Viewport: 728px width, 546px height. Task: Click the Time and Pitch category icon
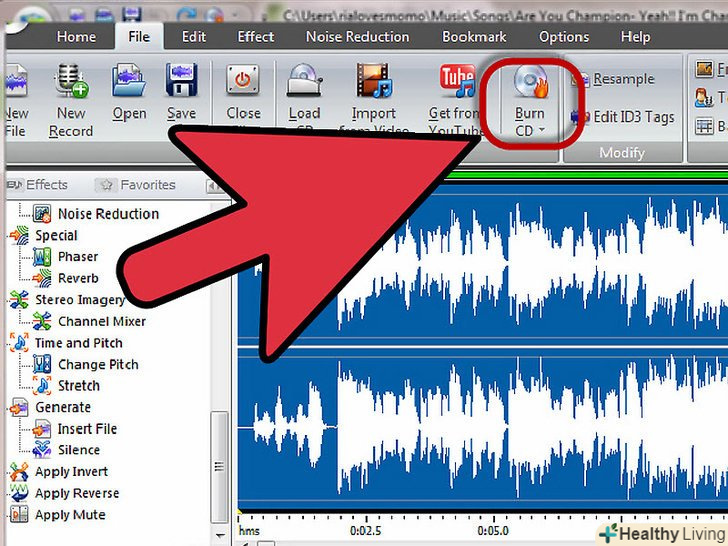click(19, 343)
